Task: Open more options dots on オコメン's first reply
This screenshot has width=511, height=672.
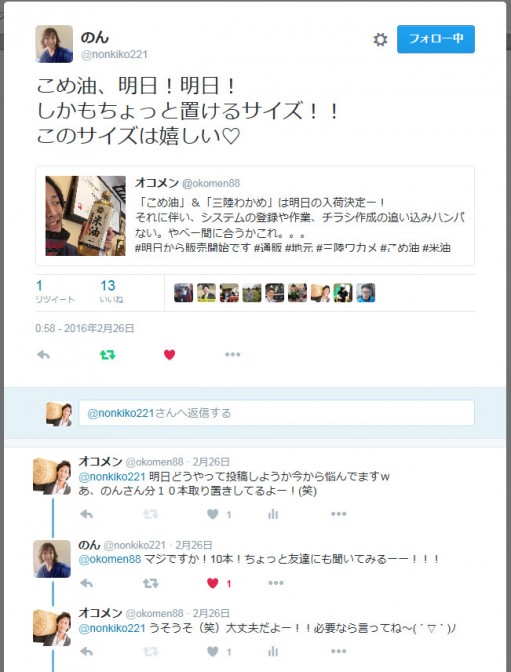Action: pyautogui.click(x=338, y=514)
